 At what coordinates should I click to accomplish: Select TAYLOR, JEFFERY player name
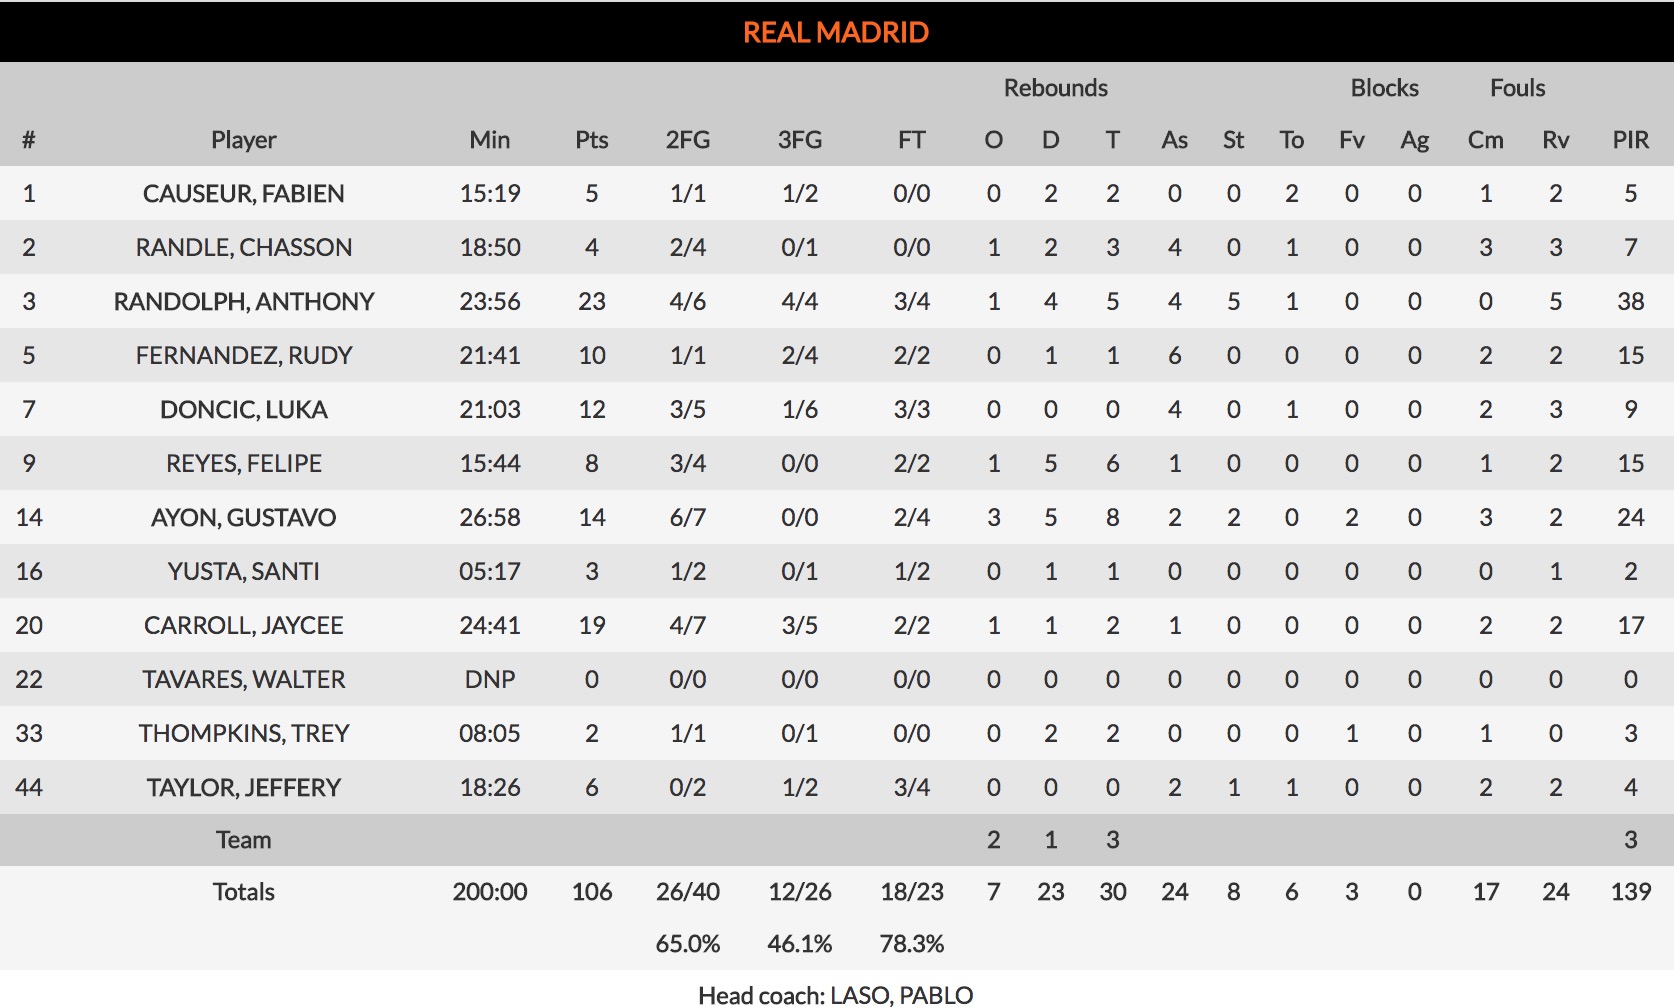(243, 787)
